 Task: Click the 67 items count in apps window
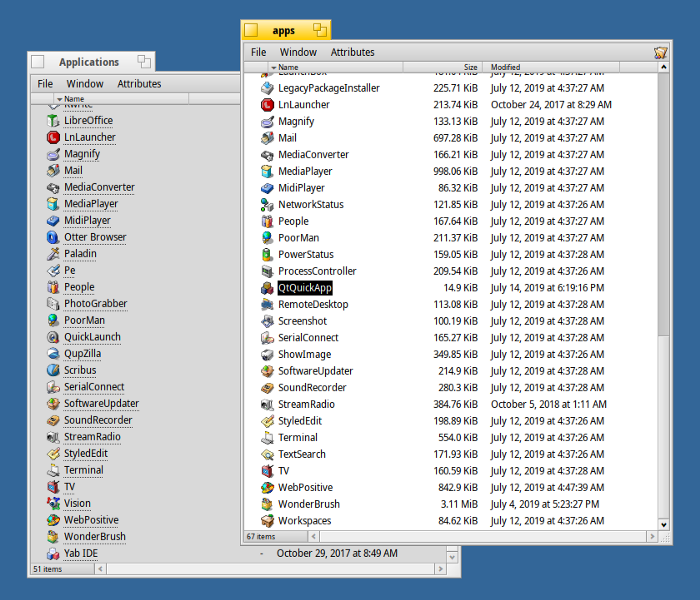coord(261,536)
